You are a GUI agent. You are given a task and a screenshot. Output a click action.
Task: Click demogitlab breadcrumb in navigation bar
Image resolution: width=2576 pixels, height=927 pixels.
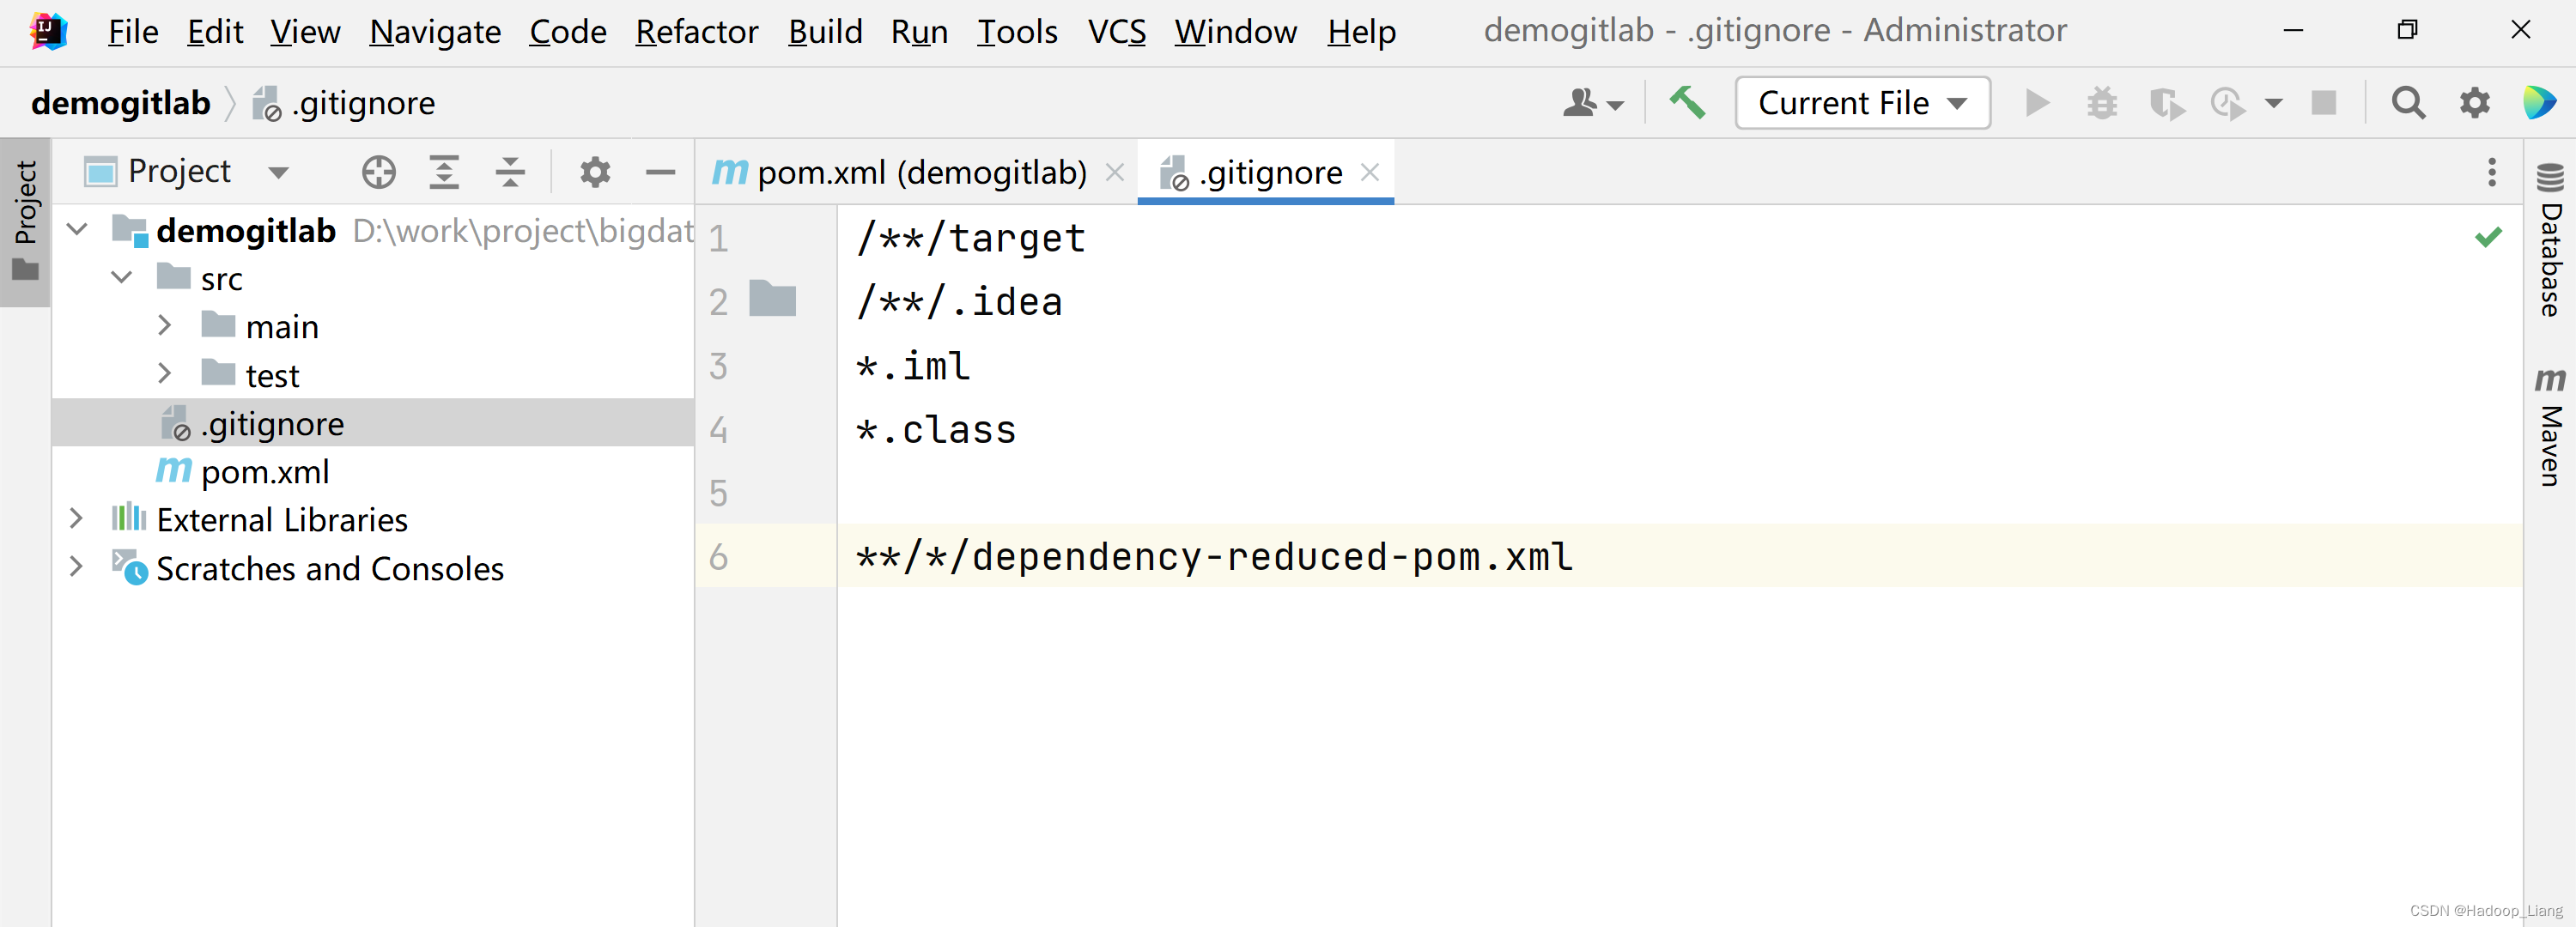click(x=121, y=103)
